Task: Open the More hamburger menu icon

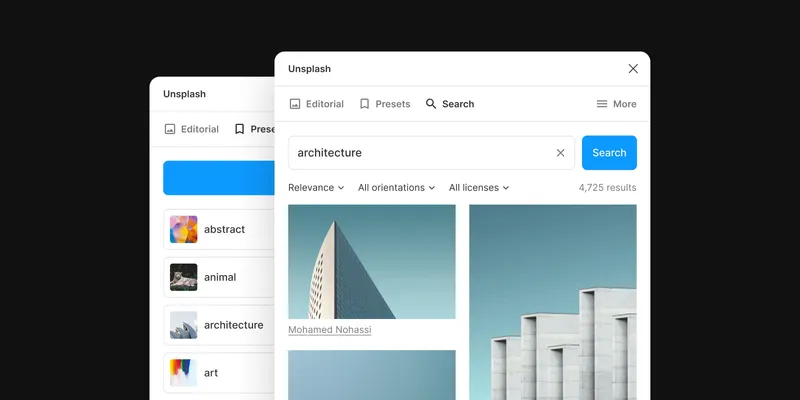Action: coord(602,104)
